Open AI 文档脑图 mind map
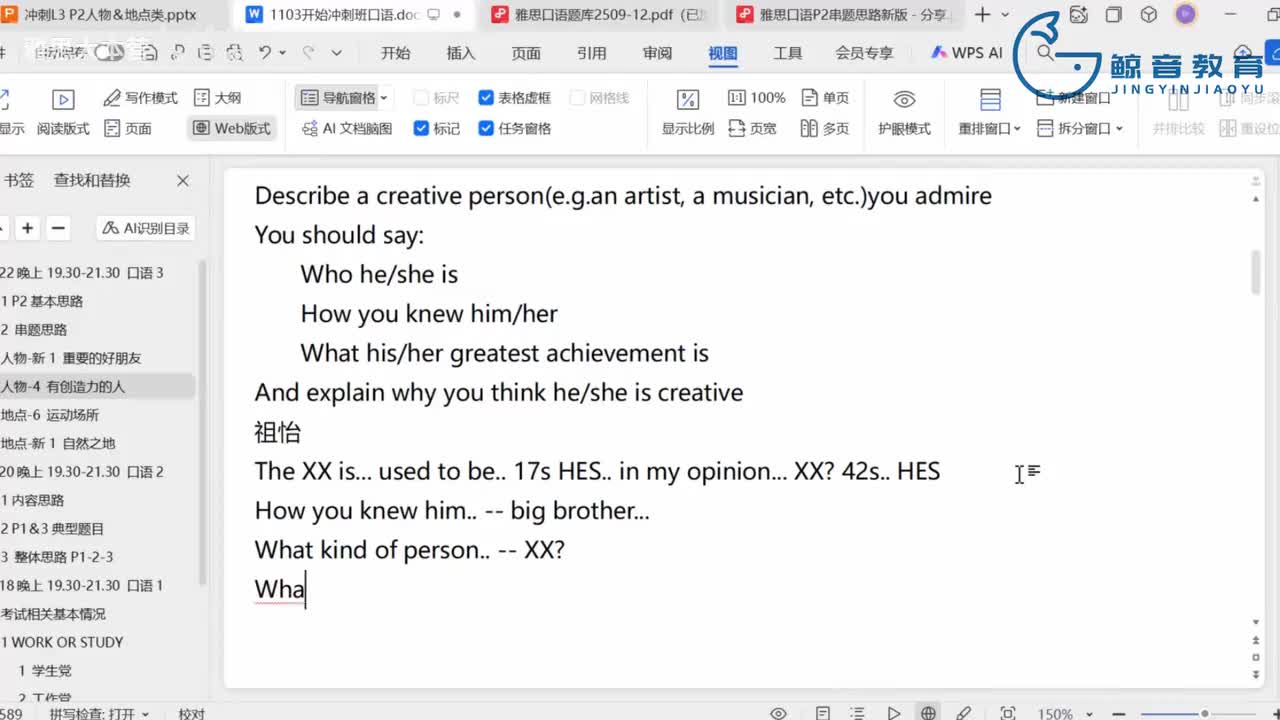The height and width of the screenshot is (720, 1280). [x=347, y=128]
